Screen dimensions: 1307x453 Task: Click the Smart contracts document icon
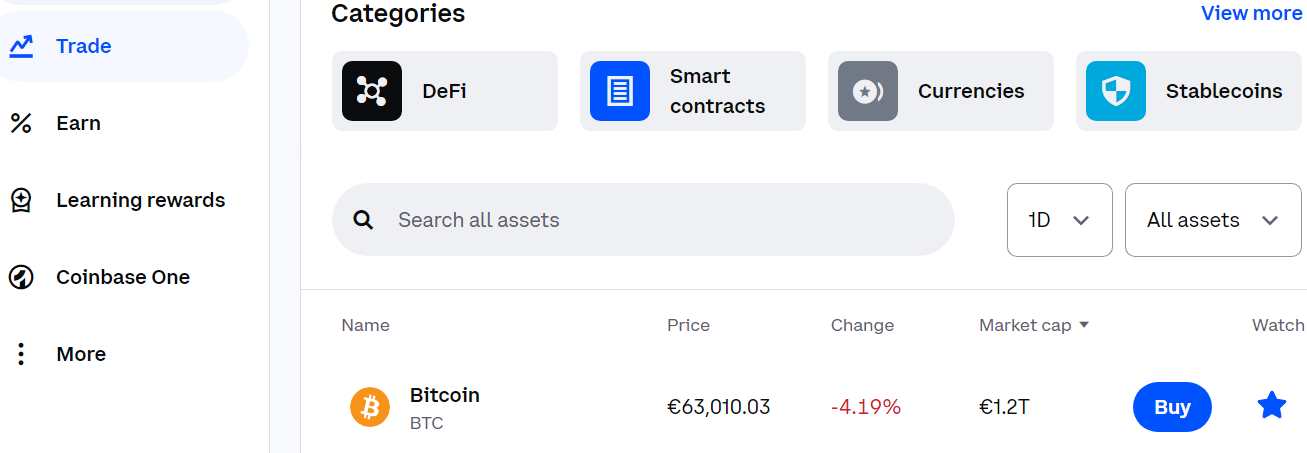point(620,91)
